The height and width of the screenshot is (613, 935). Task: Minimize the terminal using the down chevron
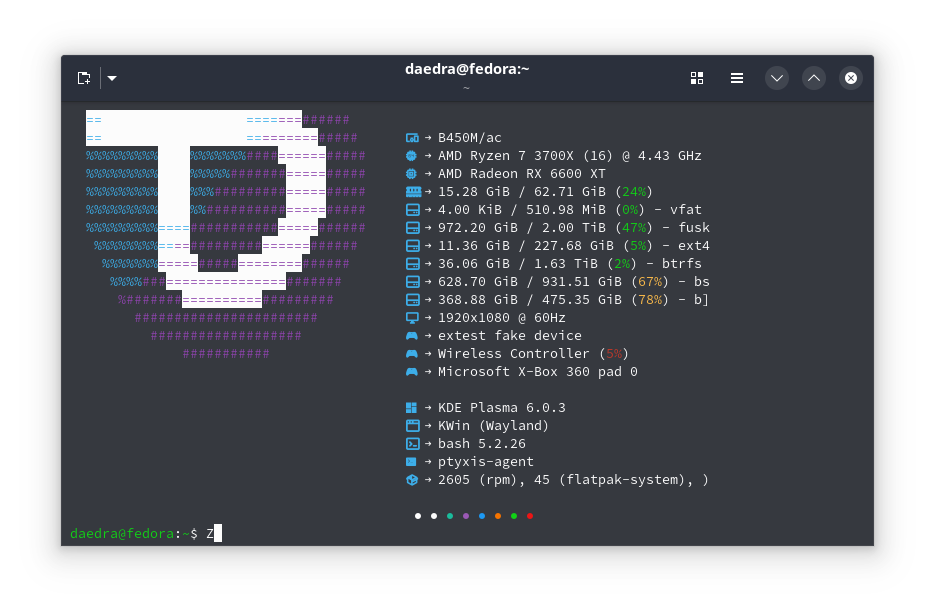click(777, 78)
